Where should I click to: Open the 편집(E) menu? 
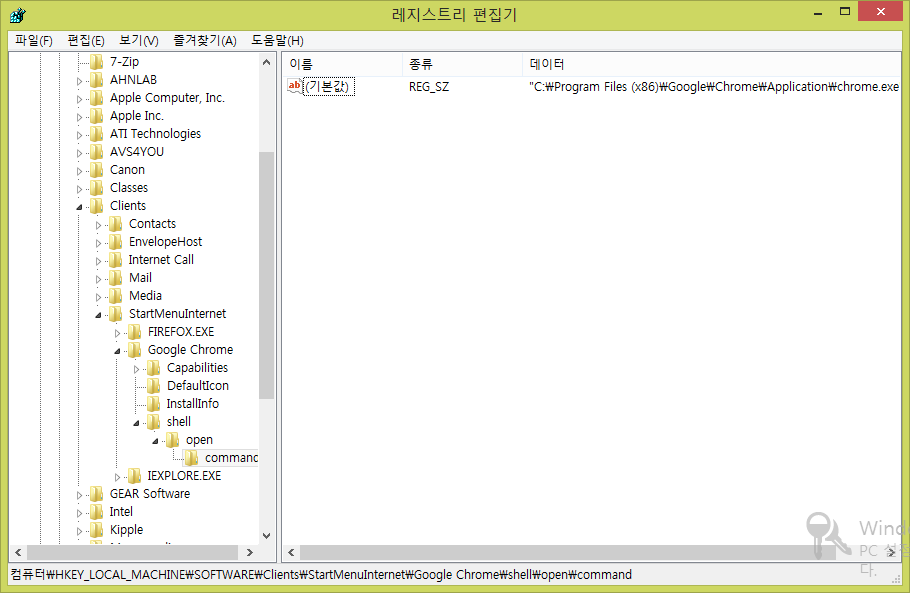click(86, 40)
